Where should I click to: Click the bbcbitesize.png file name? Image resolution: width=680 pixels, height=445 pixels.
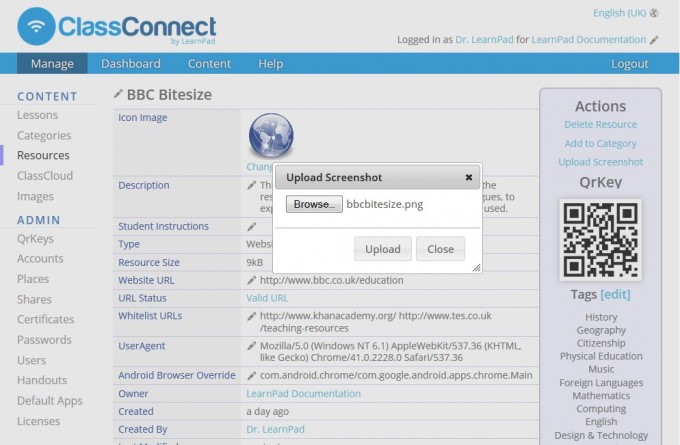385,204
